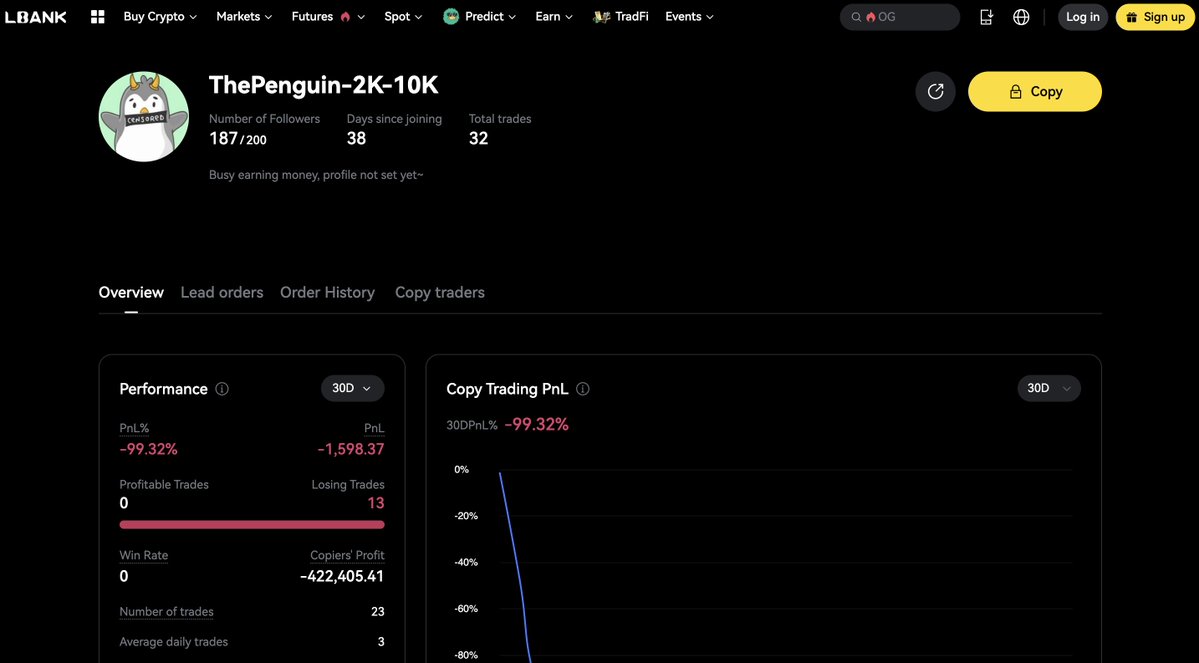Switch to the Lead orders tab

pos(222,293)
